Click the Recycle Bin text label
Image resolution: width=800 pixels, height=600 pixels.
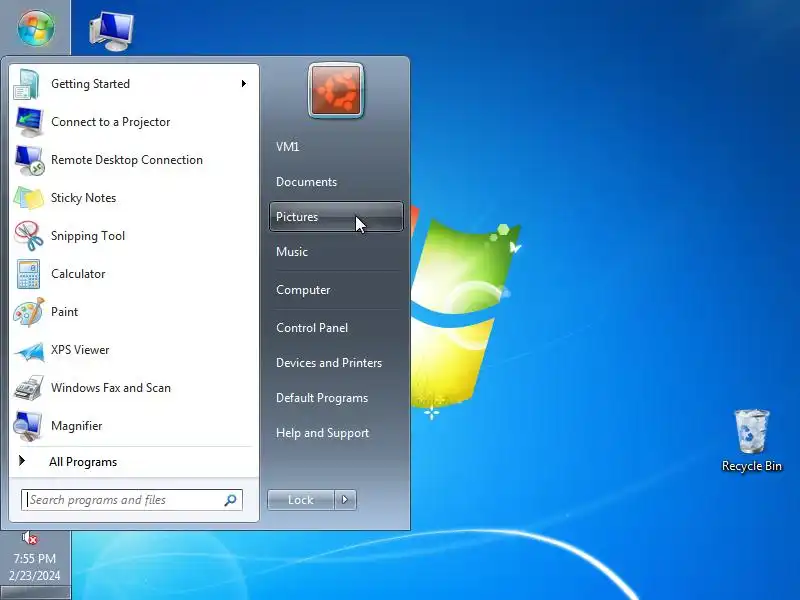click(x=752, y=466)
